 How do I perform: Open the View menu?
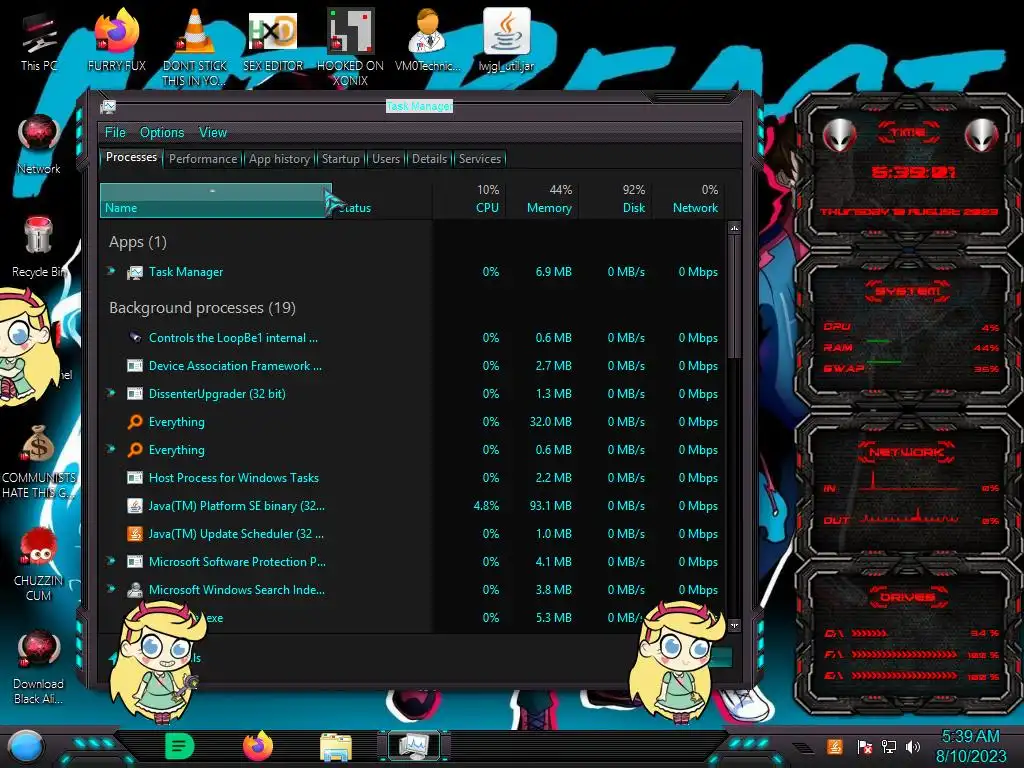click(213, 133)
